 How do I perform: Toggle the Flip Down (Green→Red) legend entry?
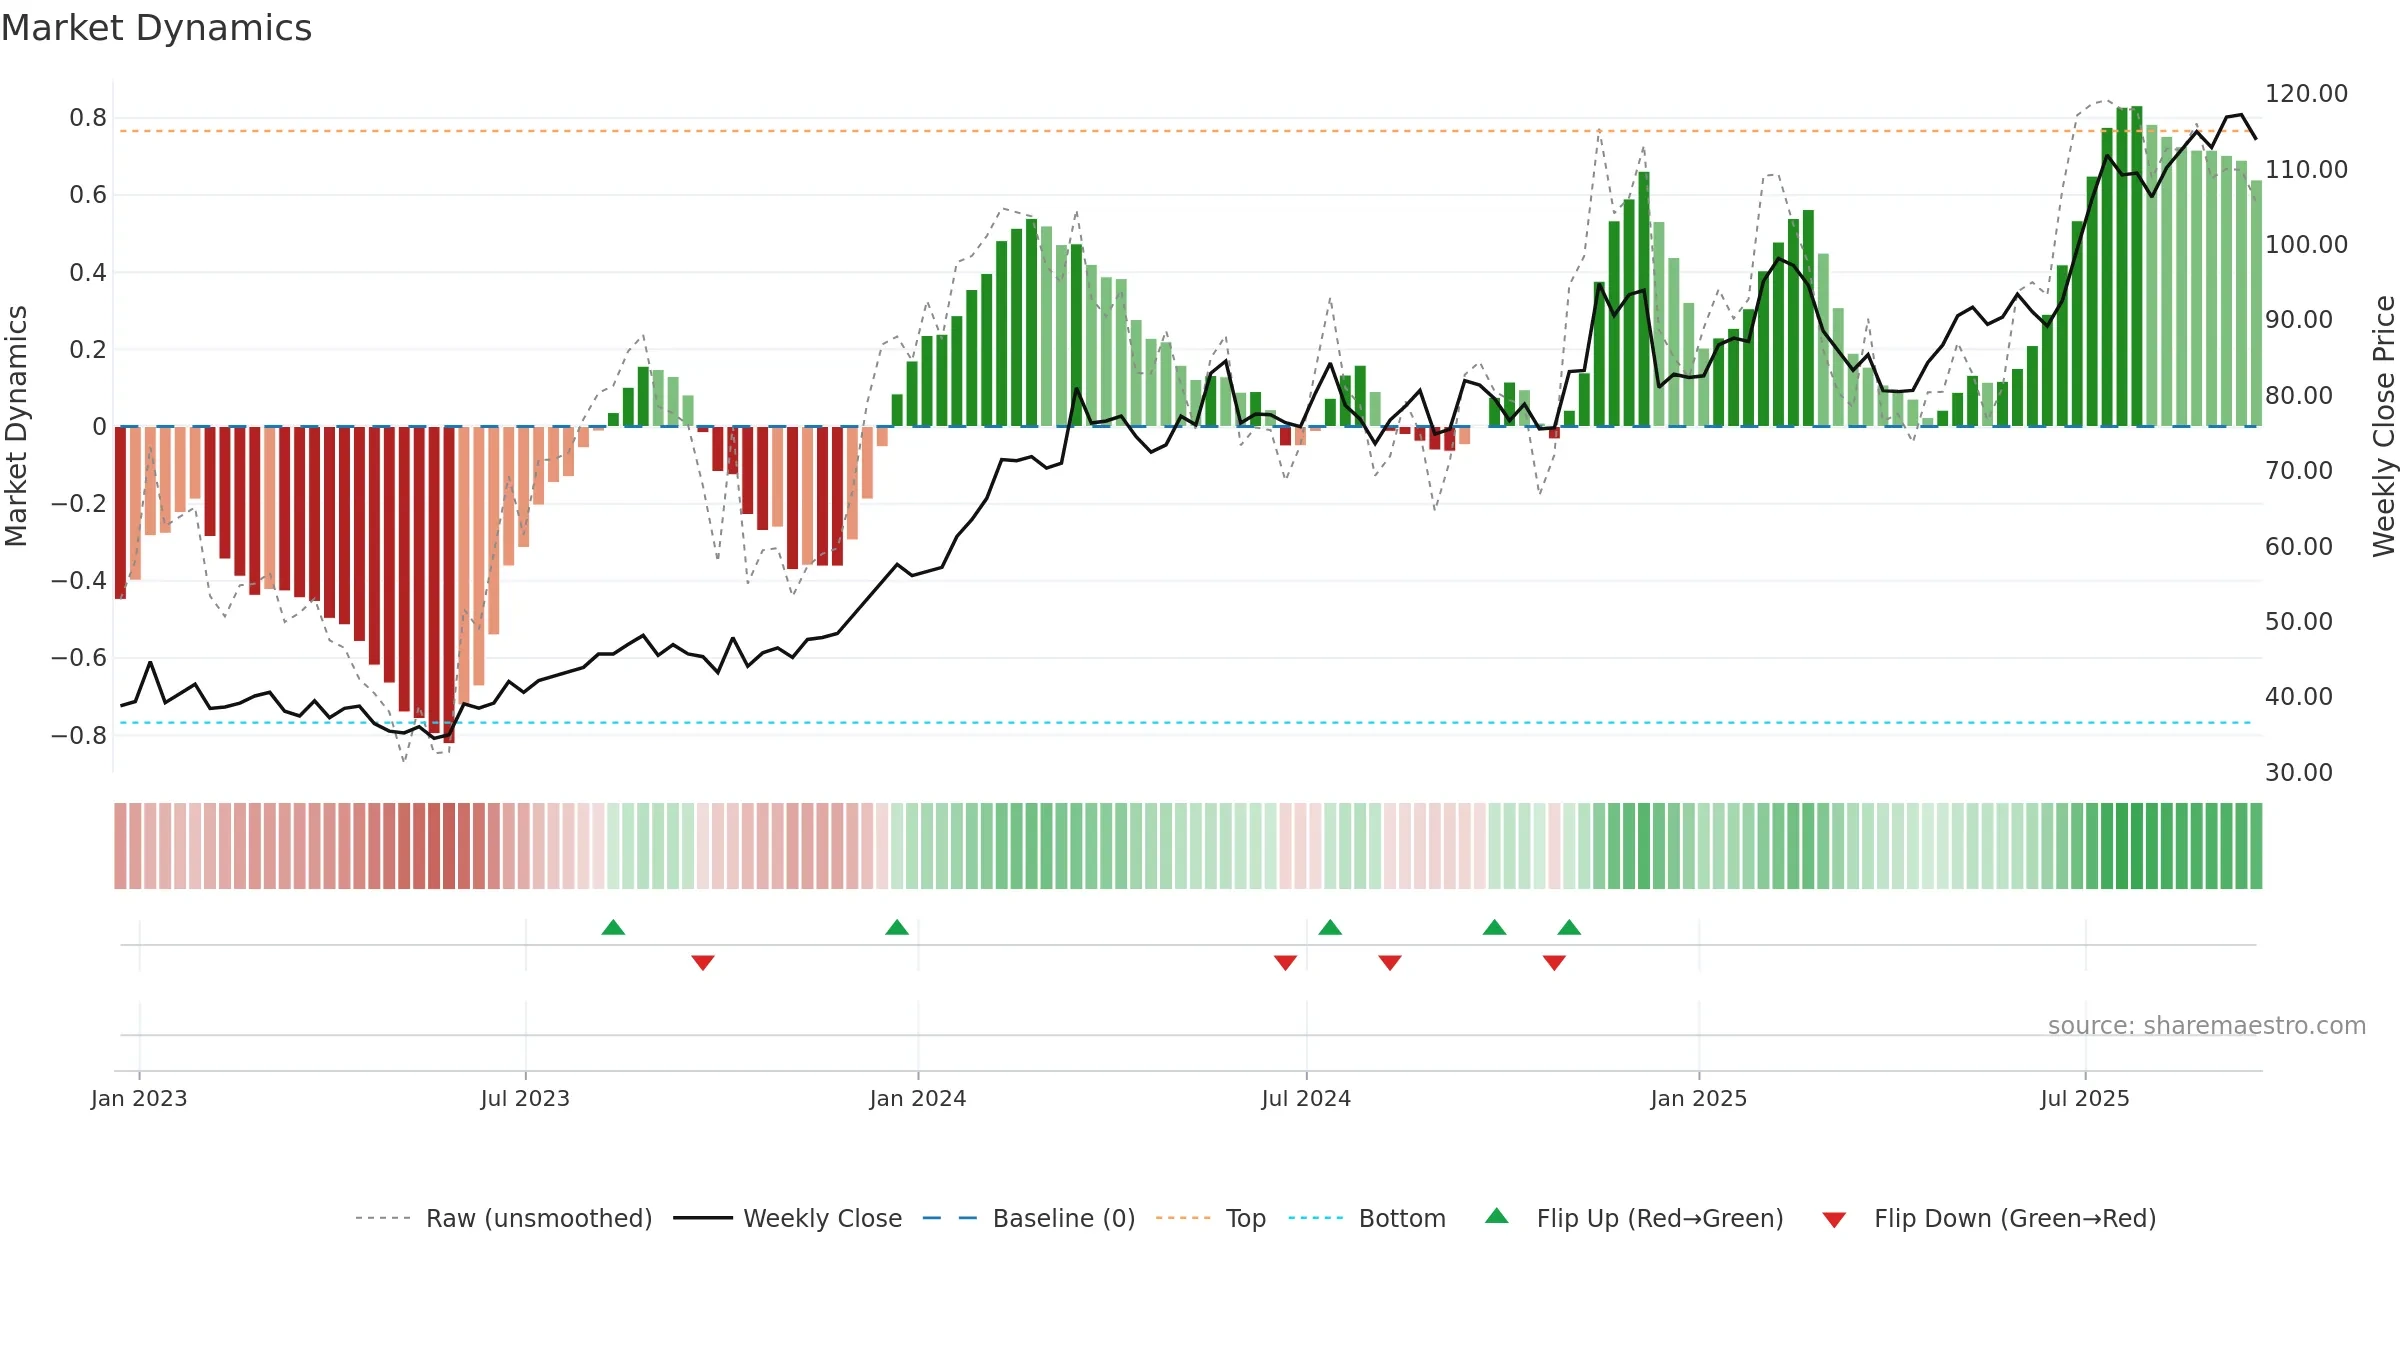click(1989, 1218)
